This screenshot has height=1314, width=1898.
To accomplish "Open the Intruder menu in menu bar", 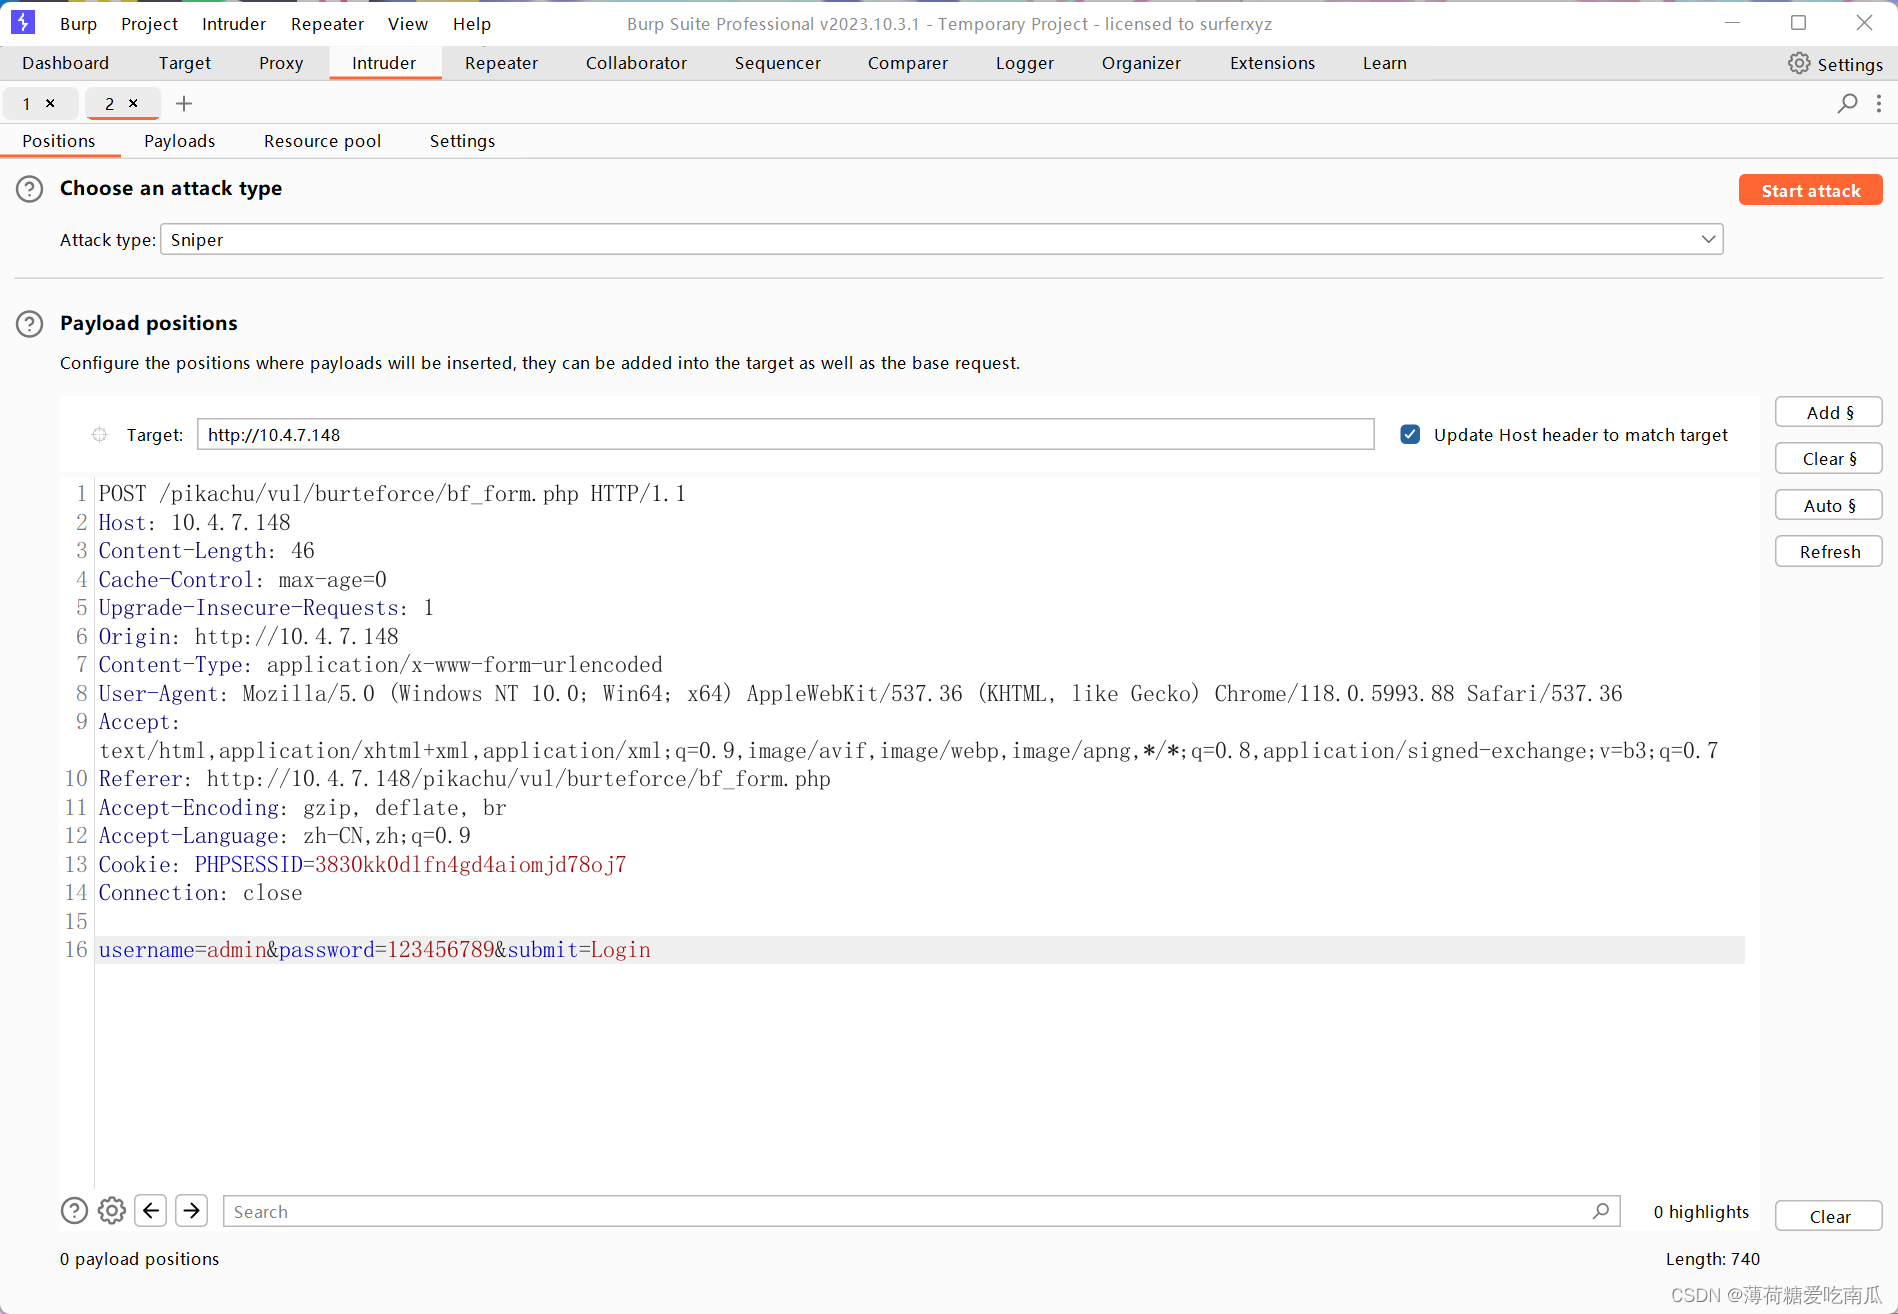I will [x=234, y=23].
